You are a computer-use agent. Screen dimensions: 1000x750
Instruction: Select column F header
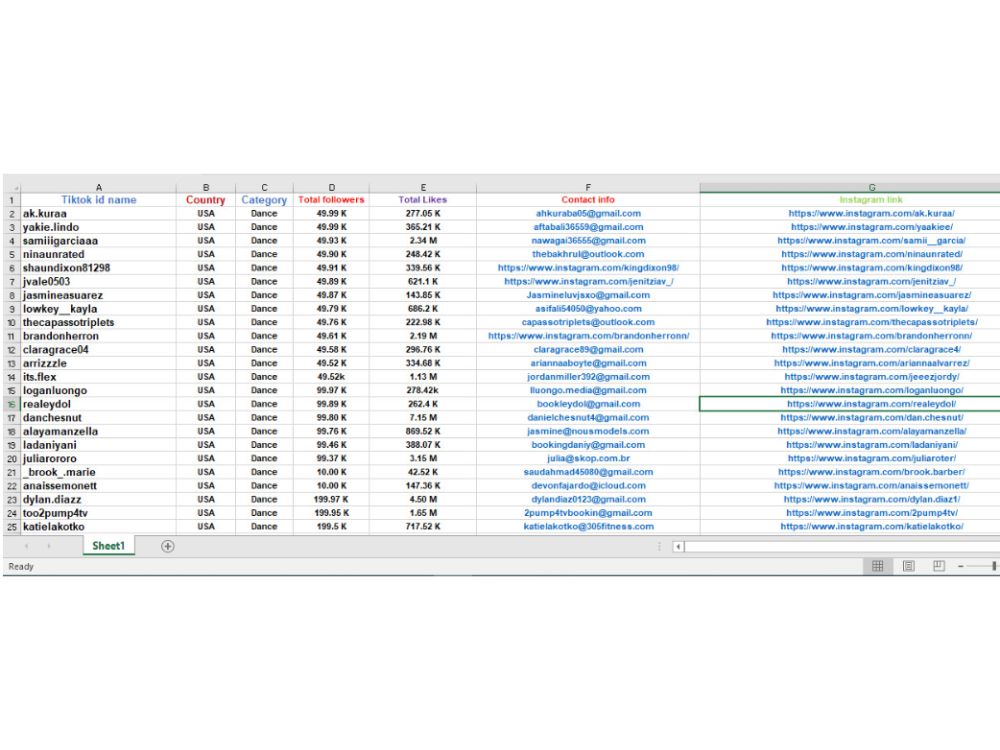click(588, 188)
